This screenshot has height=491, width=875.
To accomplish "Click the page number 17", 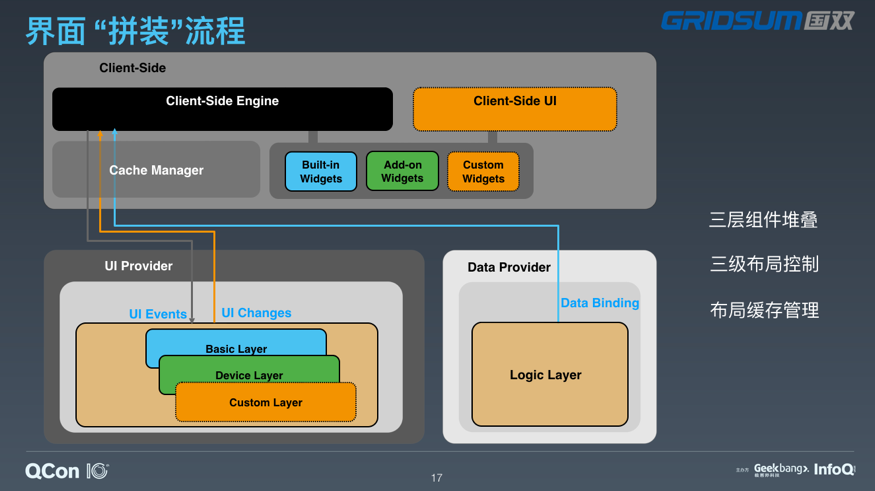I will pyautogui.click(x=436, y=478).
